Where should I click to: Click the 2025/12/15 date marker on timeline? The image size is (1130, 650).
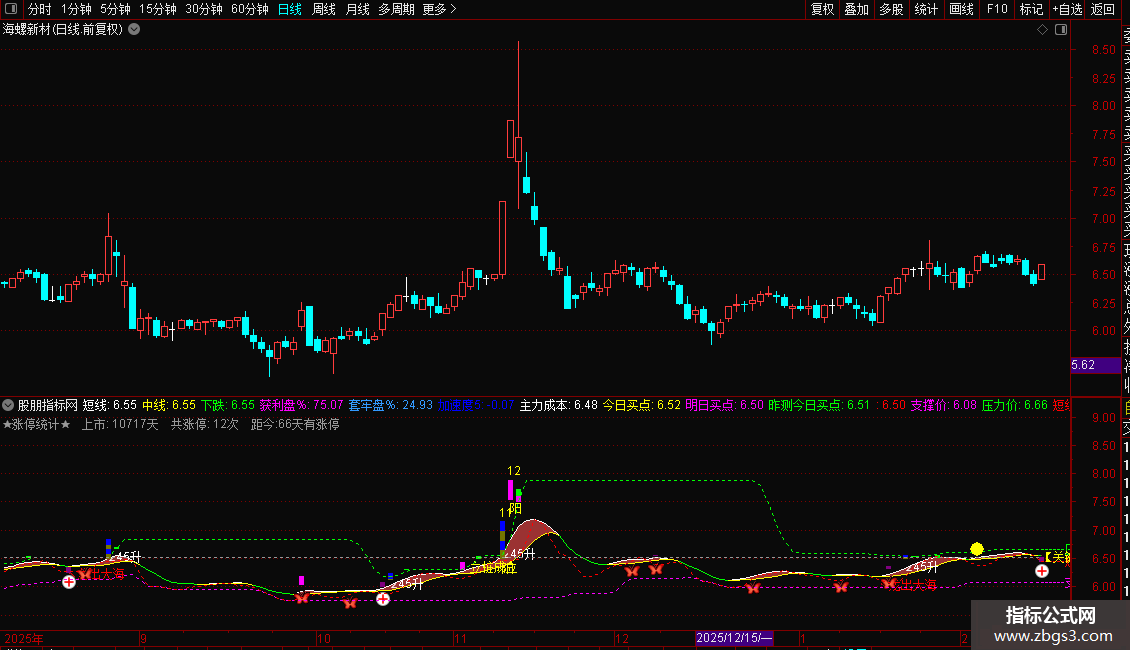tap(734, 638)
